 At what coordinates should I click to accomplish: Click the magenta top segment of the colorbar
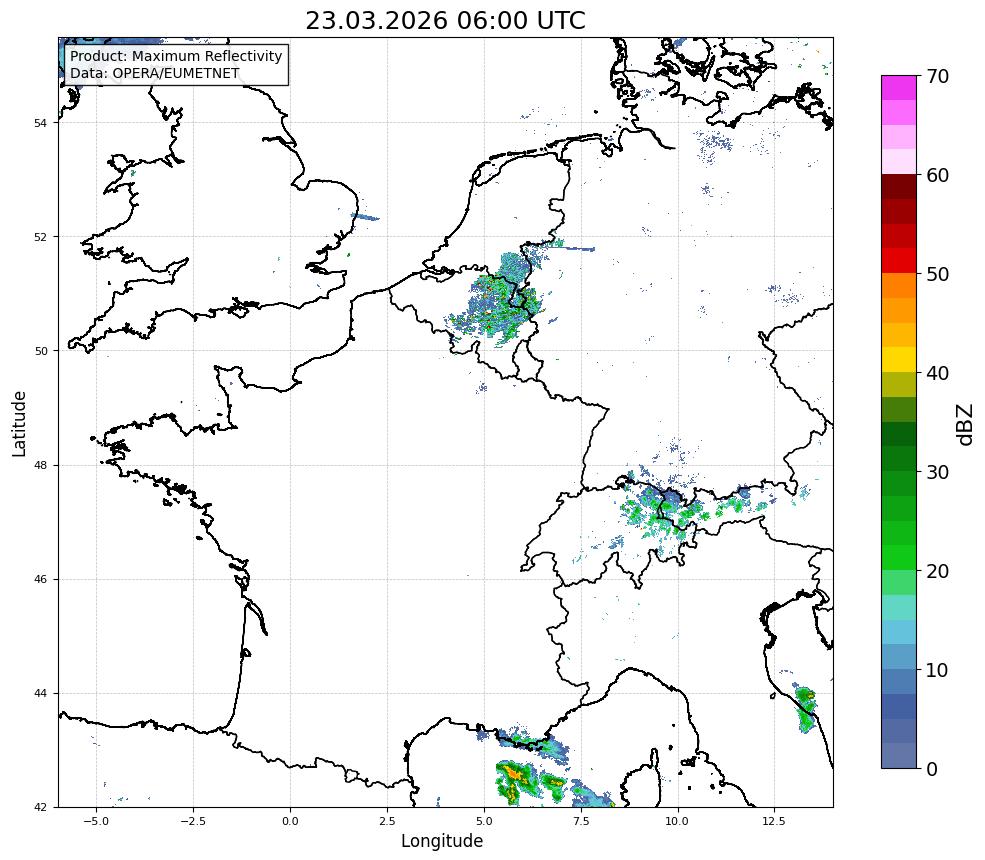tap(899, 88)
